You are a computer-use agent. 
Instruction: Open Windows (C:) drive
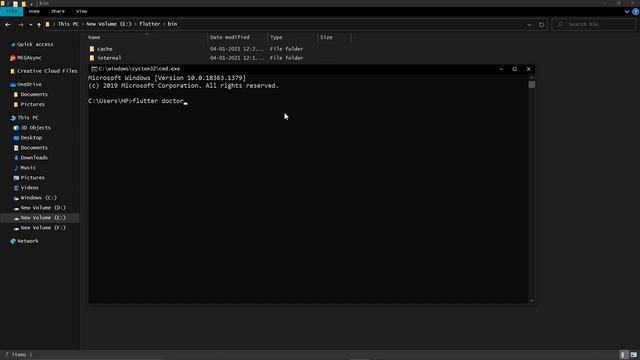pyautogui.click(x=38, y=198)
